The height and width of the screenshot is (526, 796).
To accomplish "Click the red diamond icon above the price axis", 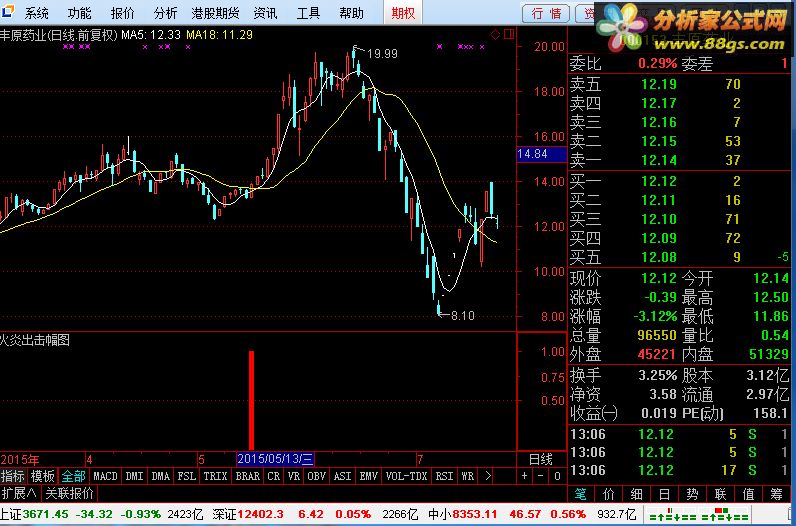I will pyautogui.click(x=495, y=35).
